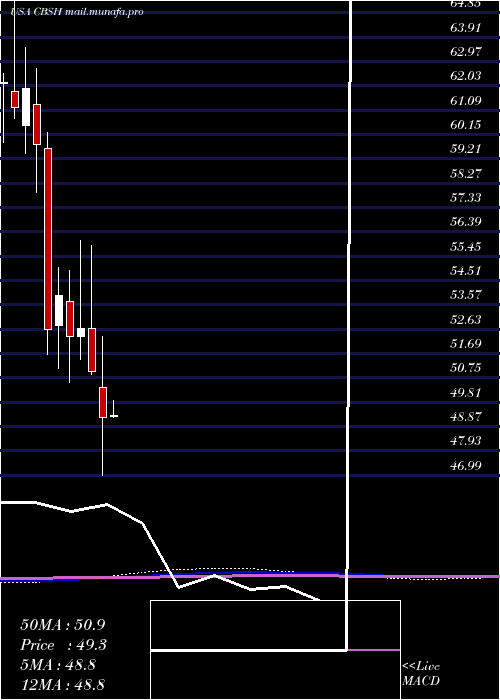Click the 'Price : 49.3' readout
Screen dimensions: 500x700
pyautogui.click(x=63, y=645)
